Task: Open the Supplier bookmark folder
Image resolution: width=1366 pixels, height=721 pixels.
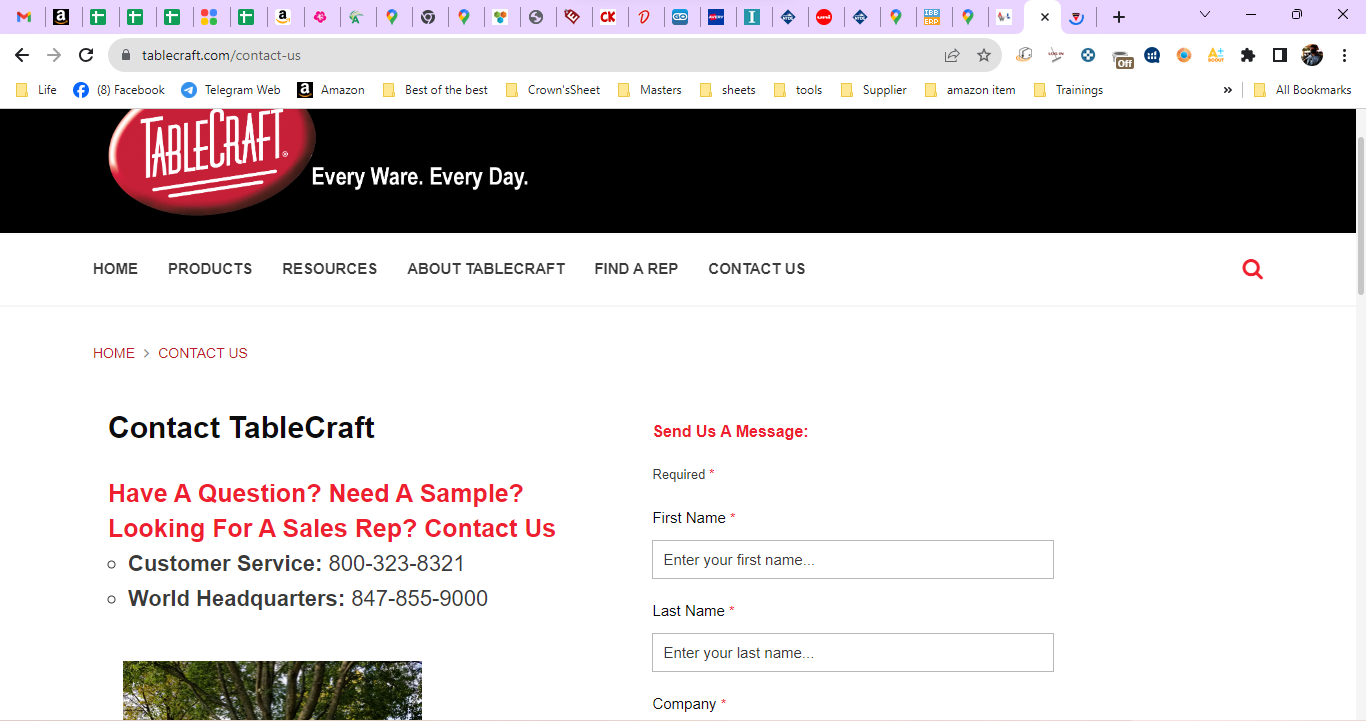Action: click(873, 90)
